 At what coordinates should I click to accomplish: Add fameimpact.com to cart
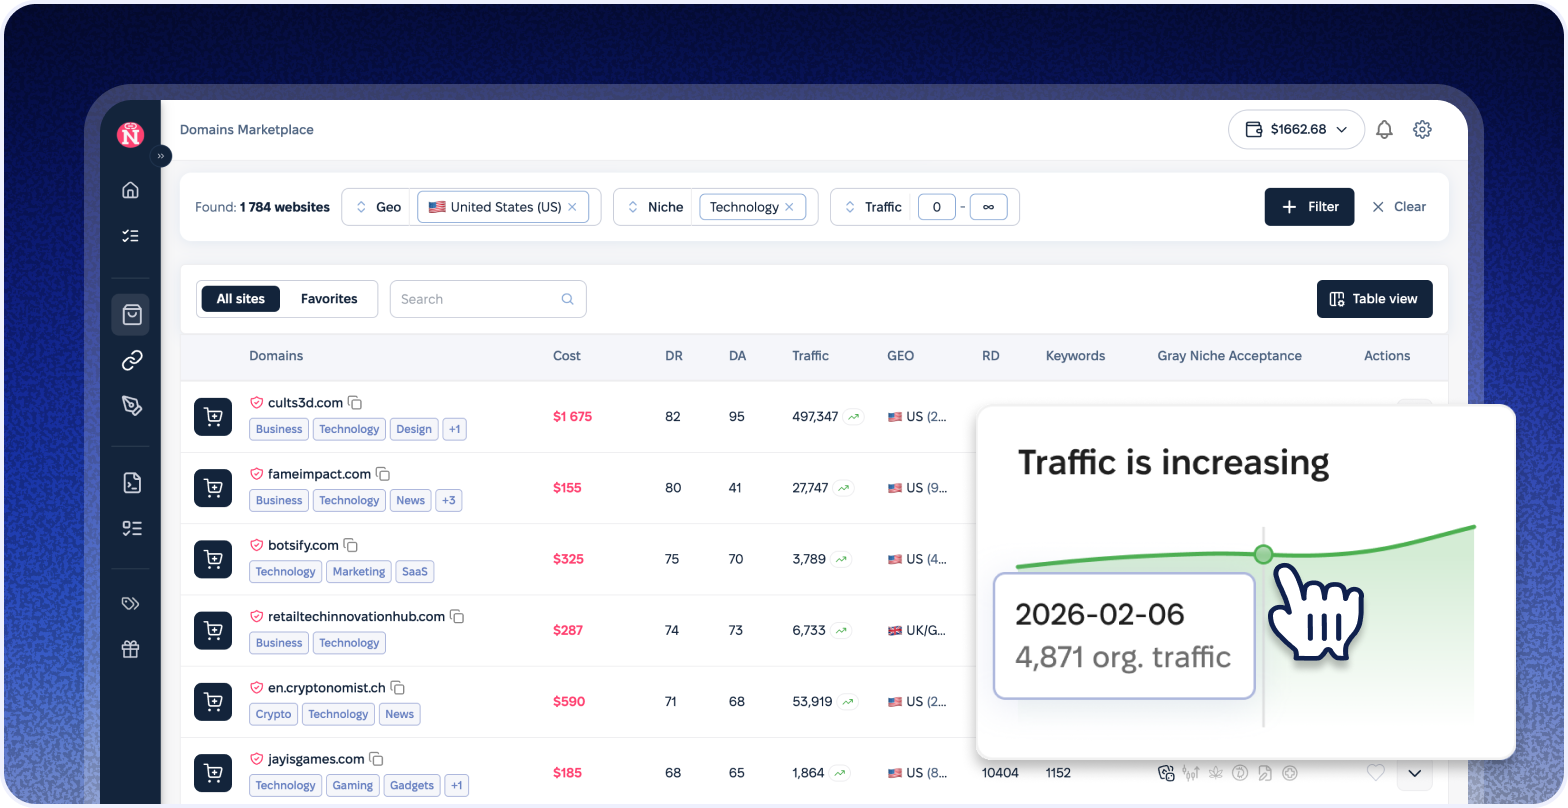213,488
